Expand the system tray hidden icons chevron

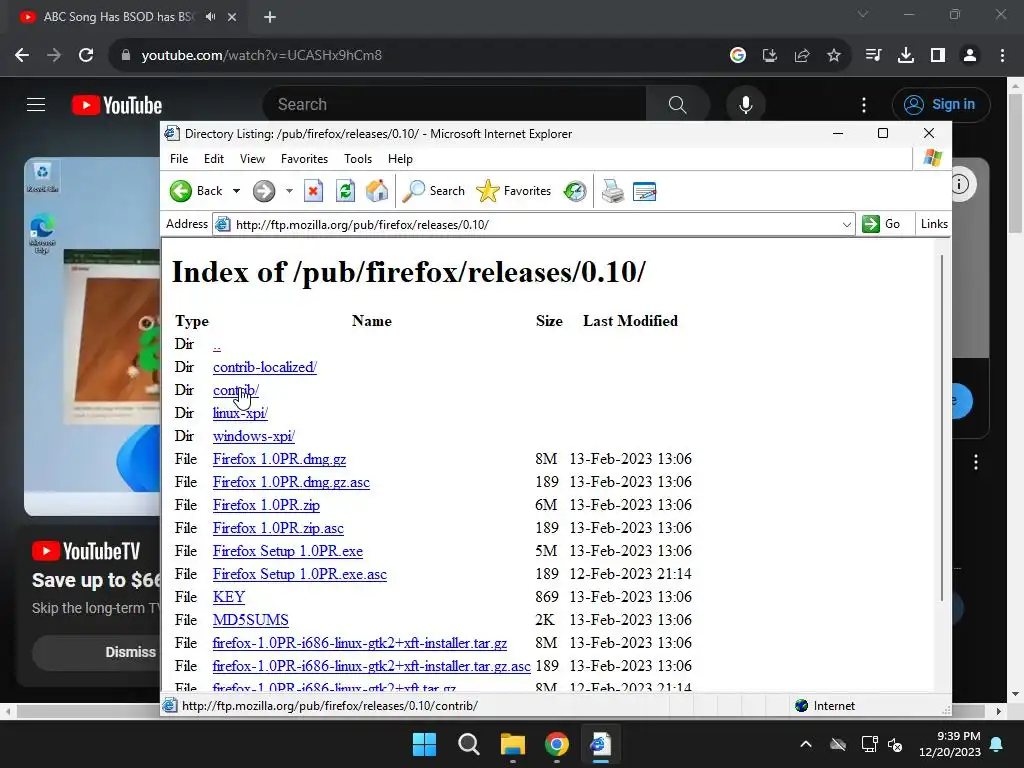coord(806,744)
